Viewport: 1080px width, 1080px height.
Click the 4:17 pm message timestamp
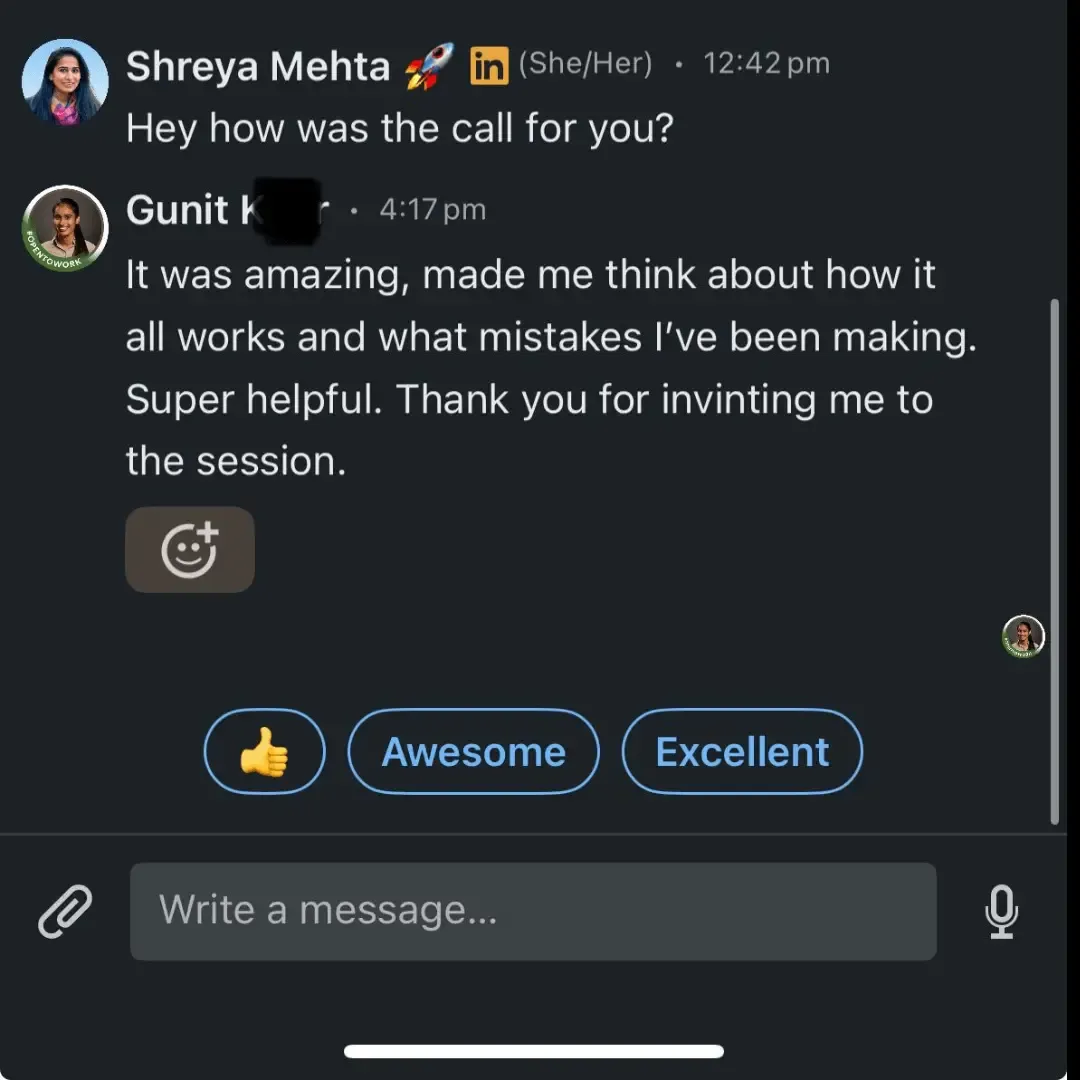(x=432, y=210)
